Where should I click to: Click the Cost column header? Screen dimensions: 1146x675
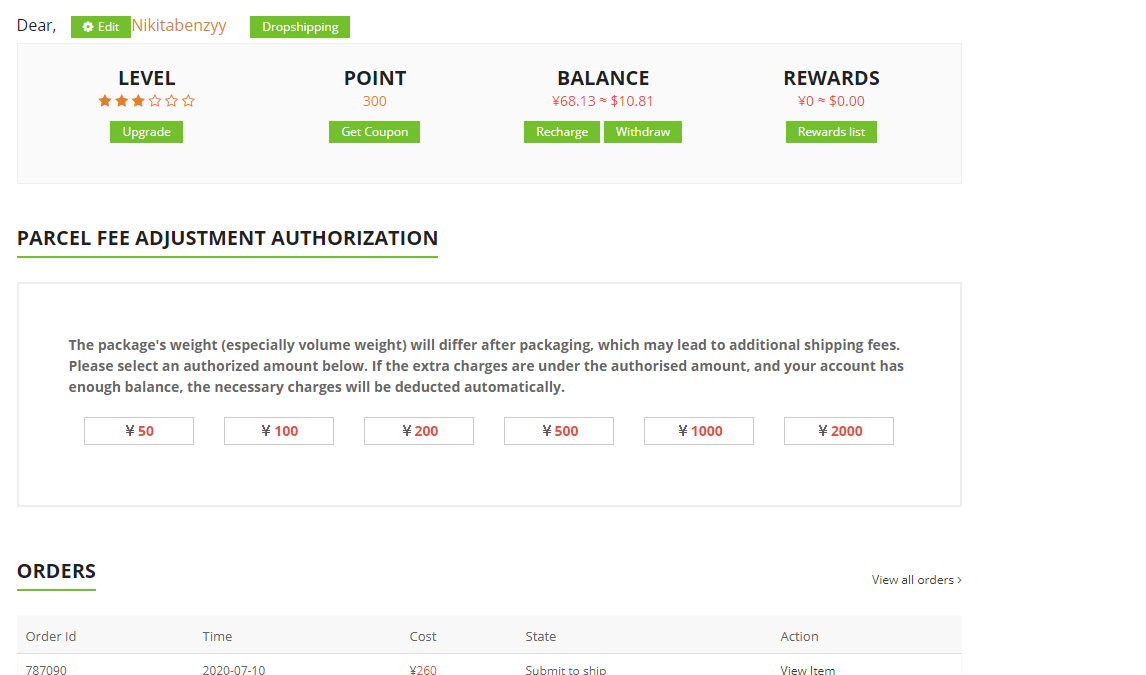point(423,636)
